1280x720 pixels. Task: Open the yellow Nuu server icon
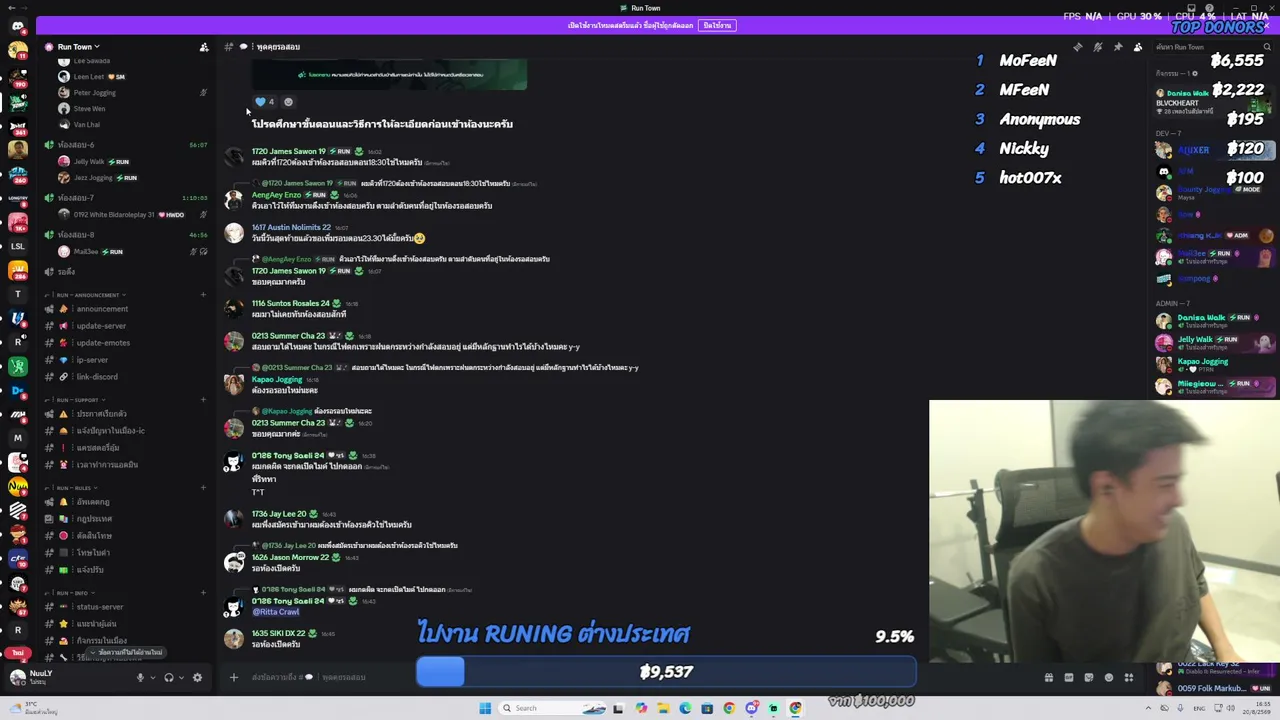(17, 486)
